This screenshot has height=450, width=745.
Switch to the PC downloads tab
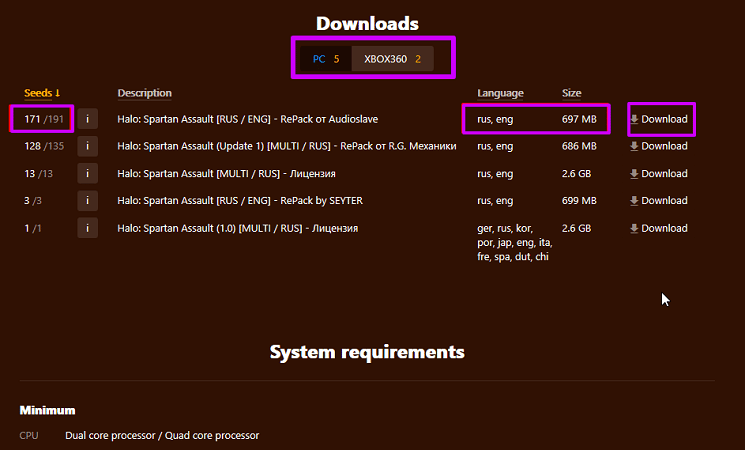(326, 59)
